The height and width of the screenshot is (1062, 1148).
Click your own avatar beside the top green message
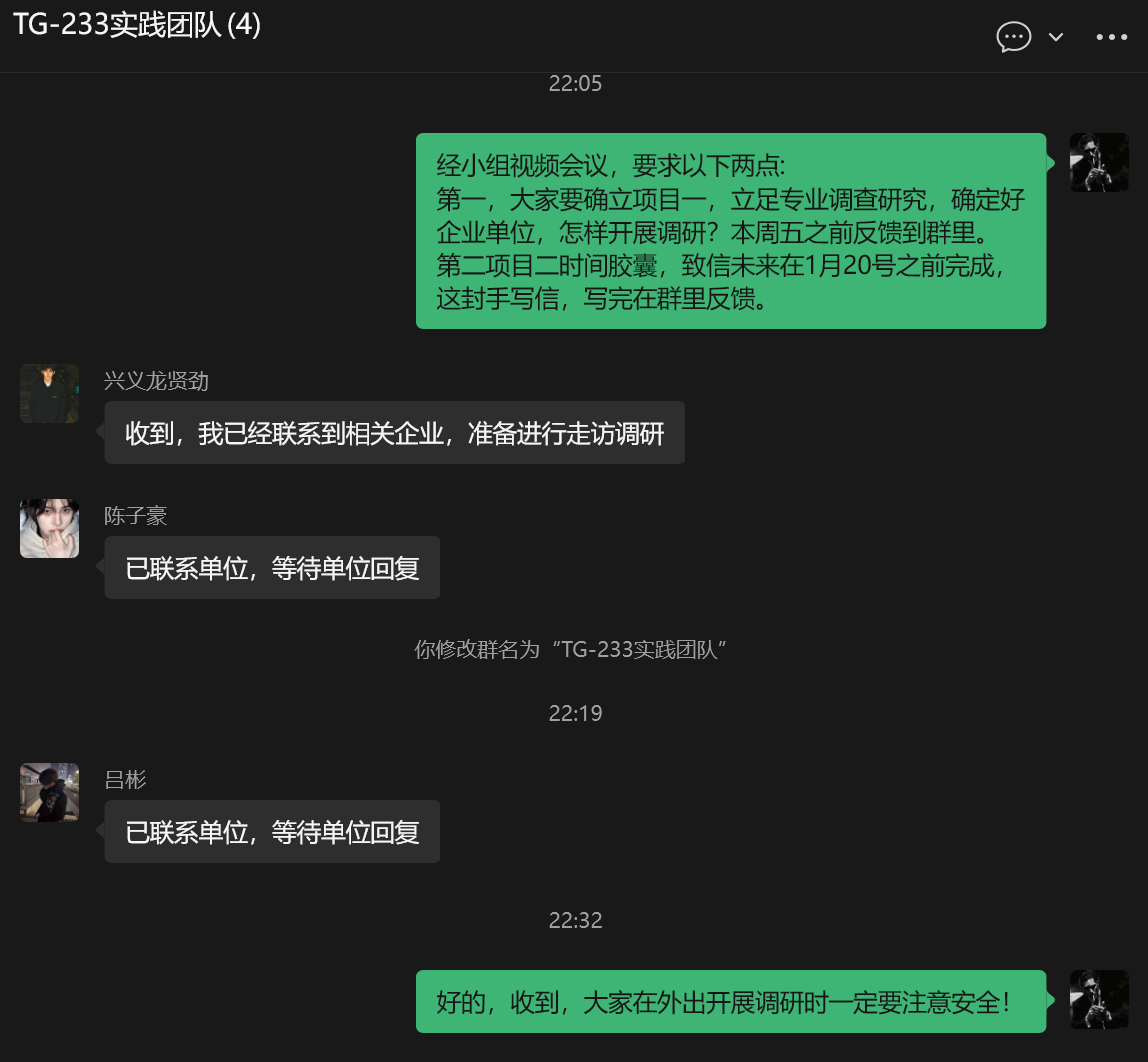[x=1099, y=162]
